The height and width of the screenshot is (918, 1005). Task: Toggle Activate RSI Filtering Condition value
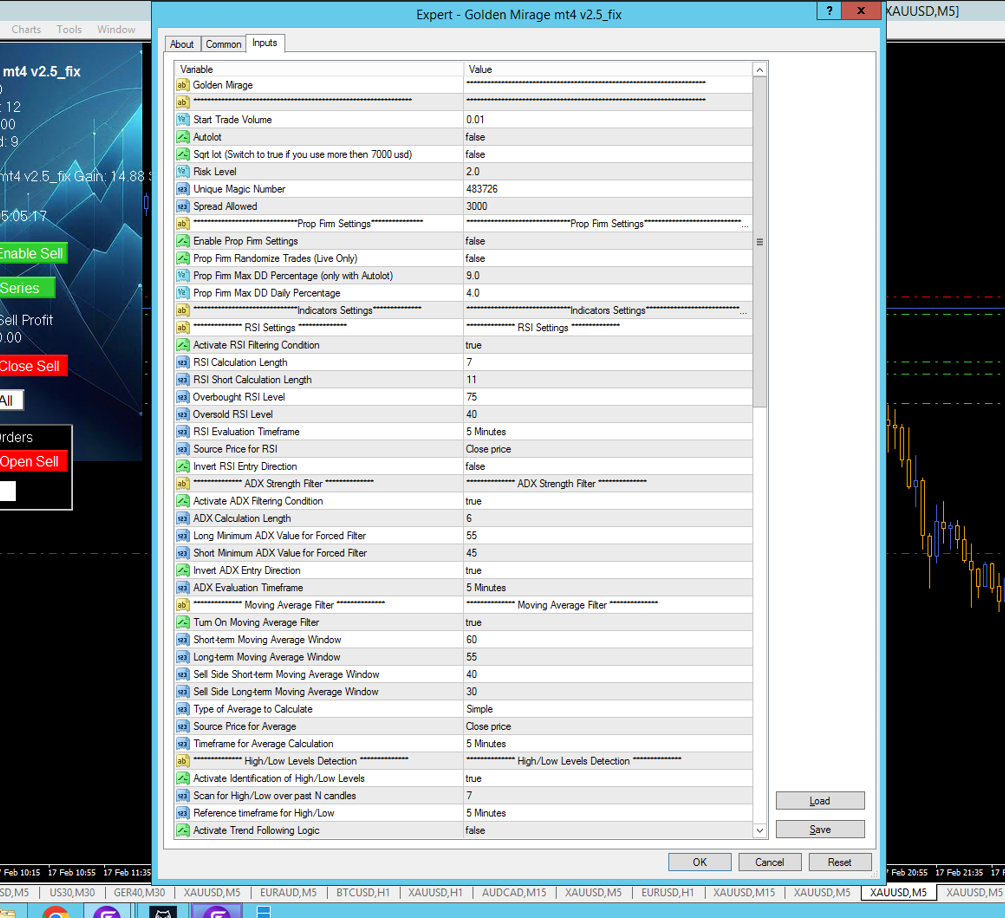[608, 344]
